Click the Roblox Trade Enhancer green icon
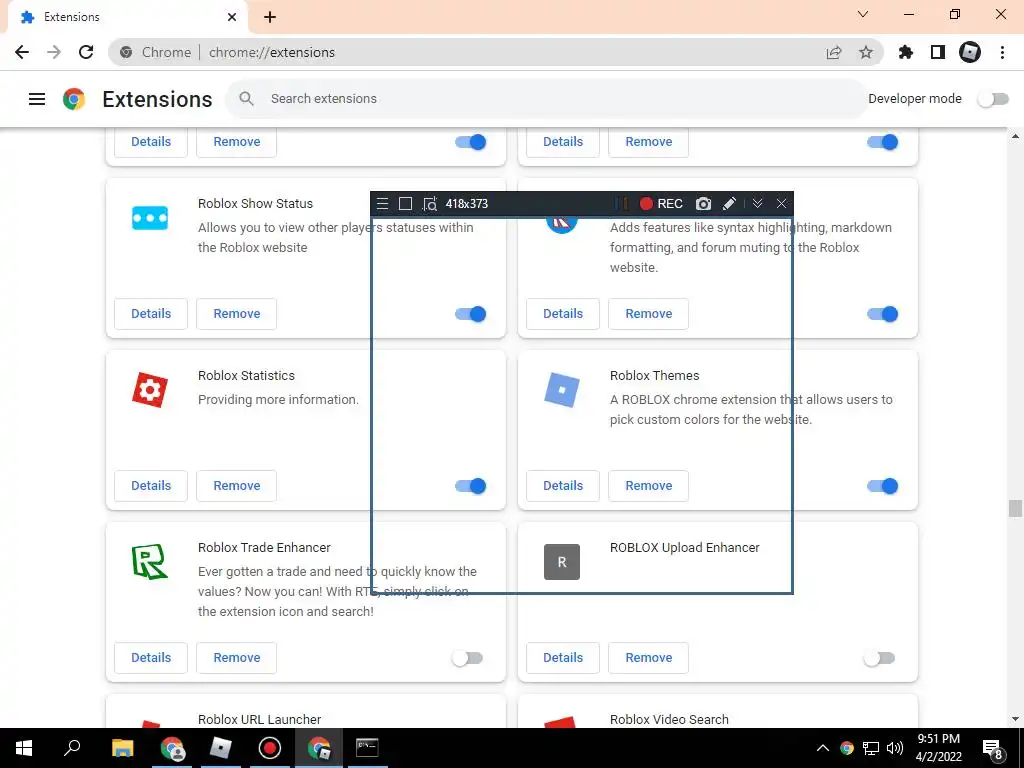 (150, 562)
